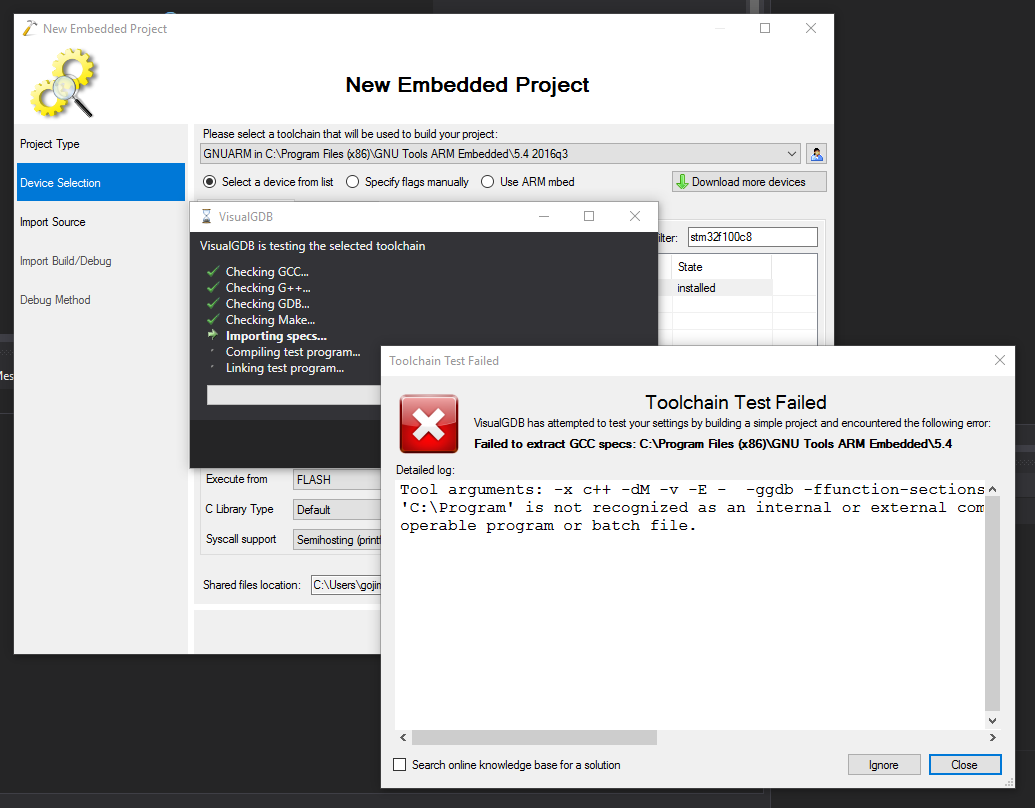Viewport: 1035px width, 808px height.
Task: Click the log vertical scrollbar thumb
Action: (x=992, y=601)
